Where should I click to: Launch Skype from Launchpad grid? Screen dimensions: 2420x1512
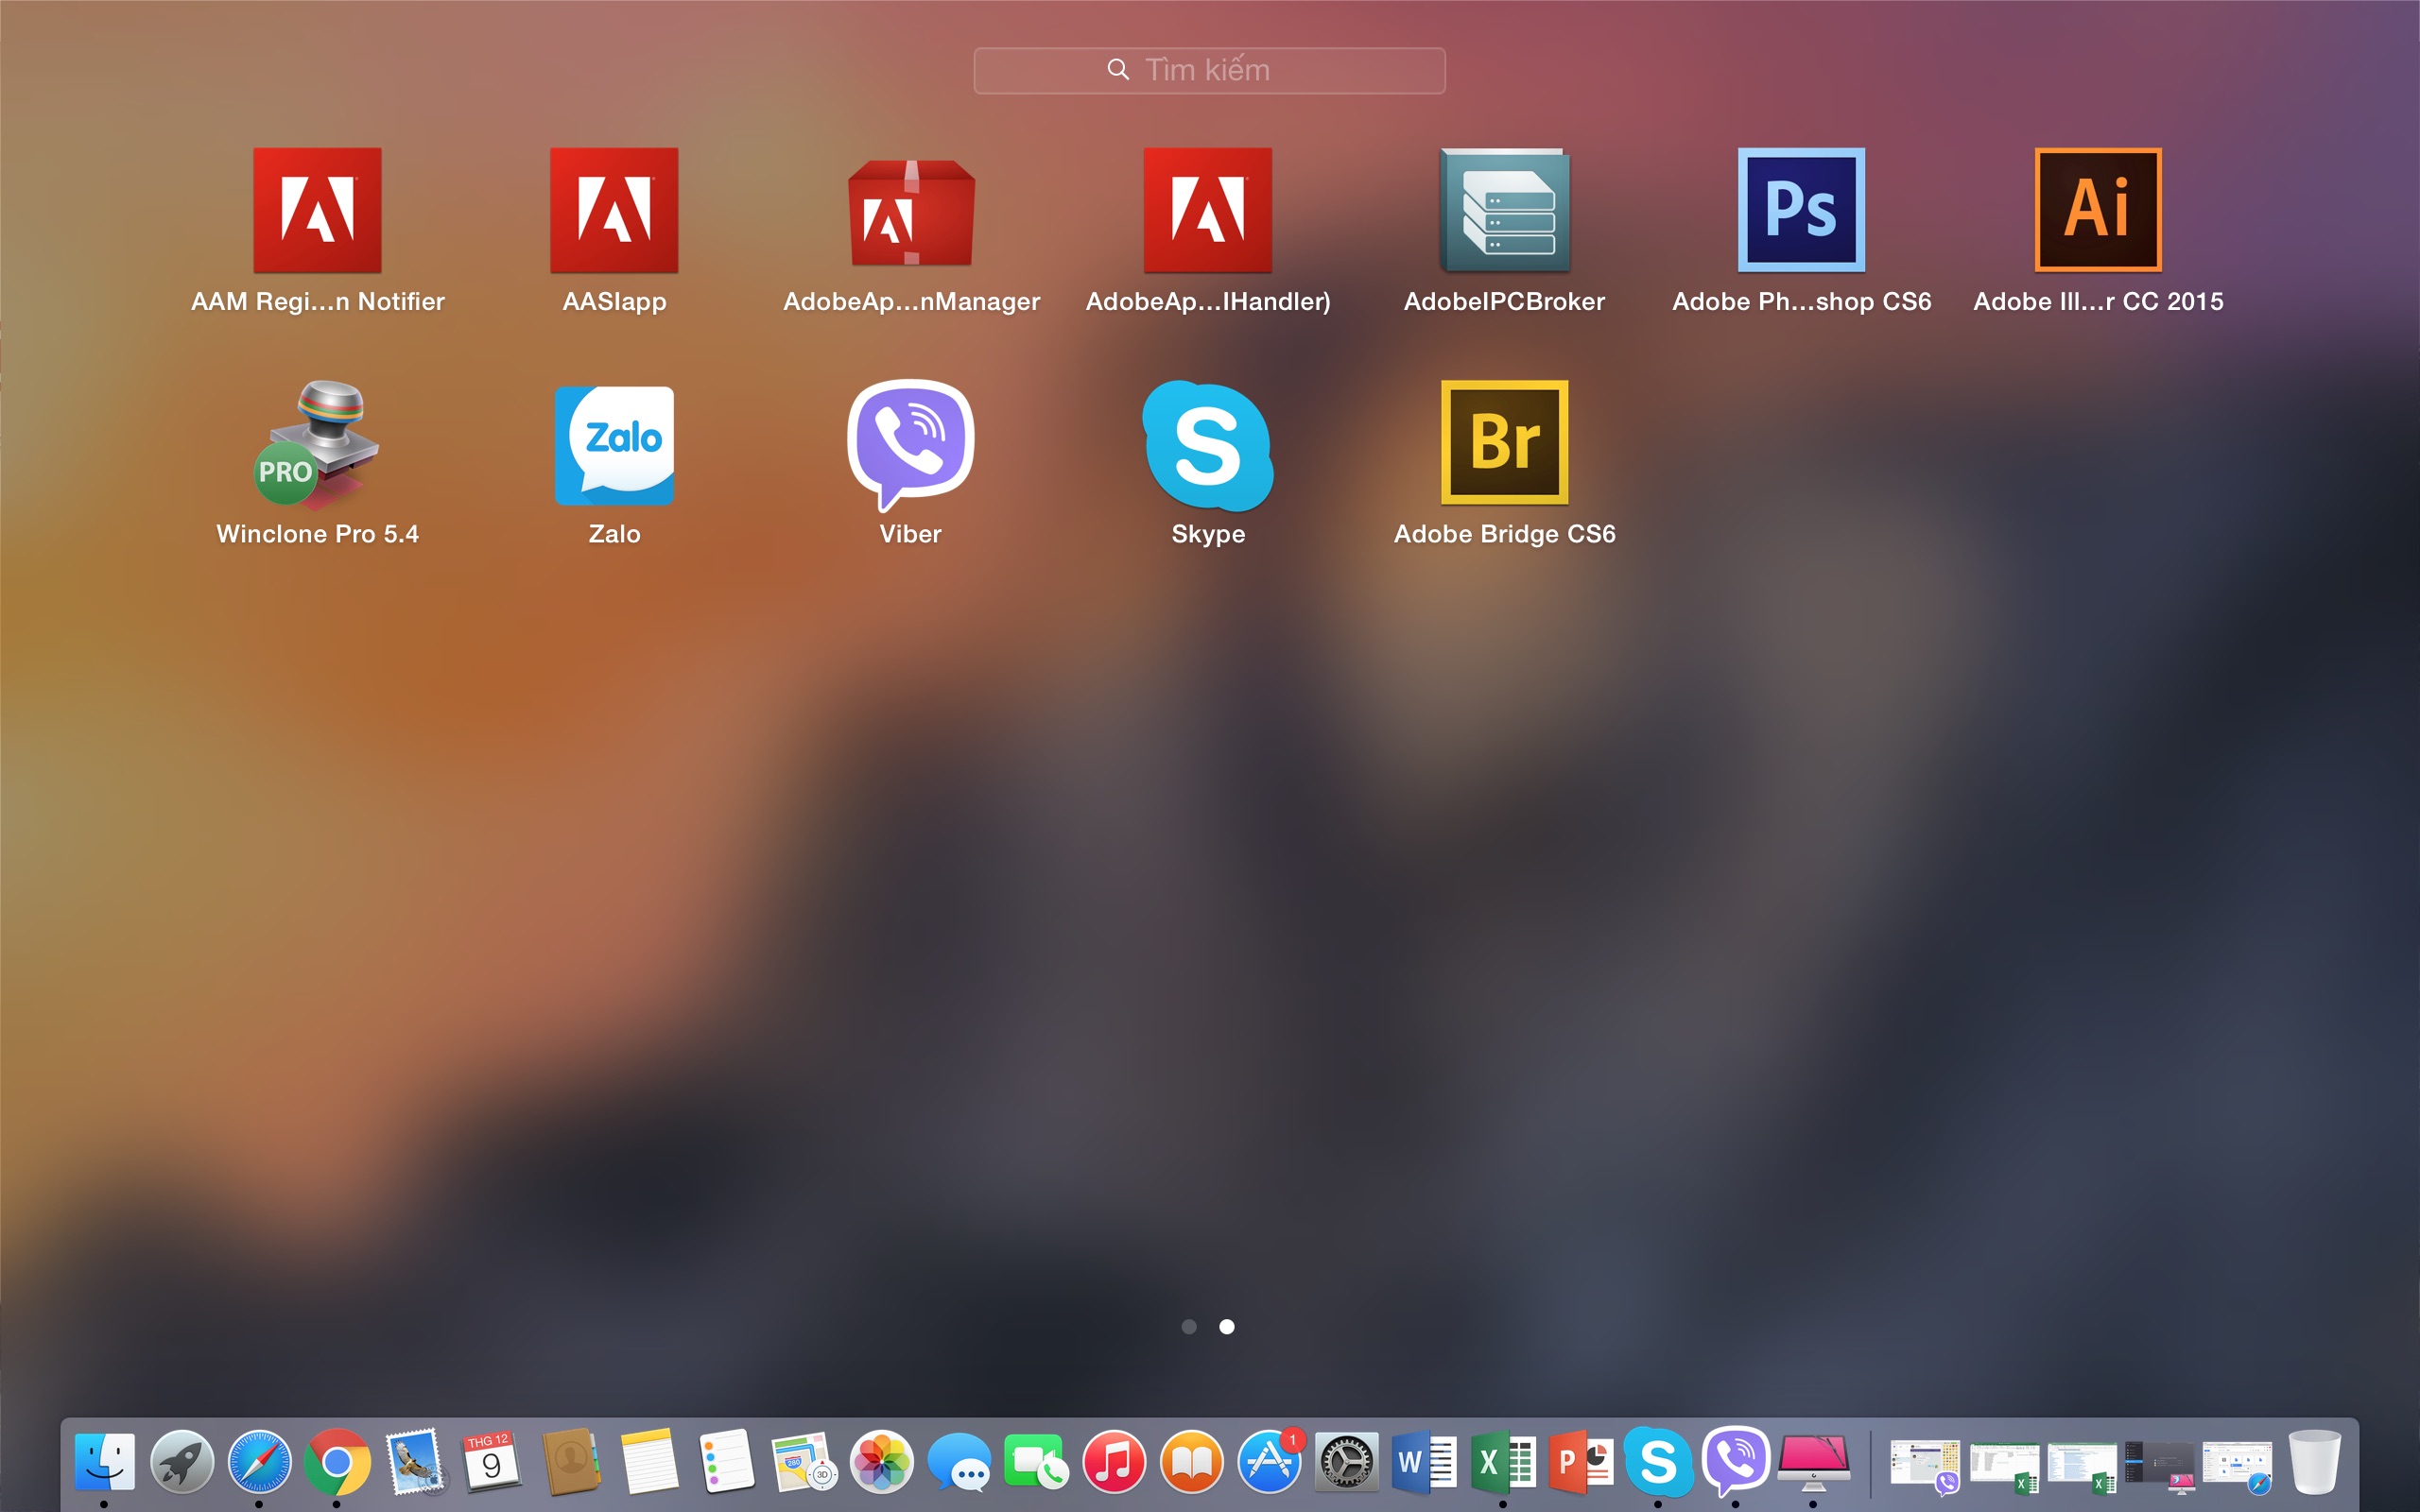(1208, 443)
